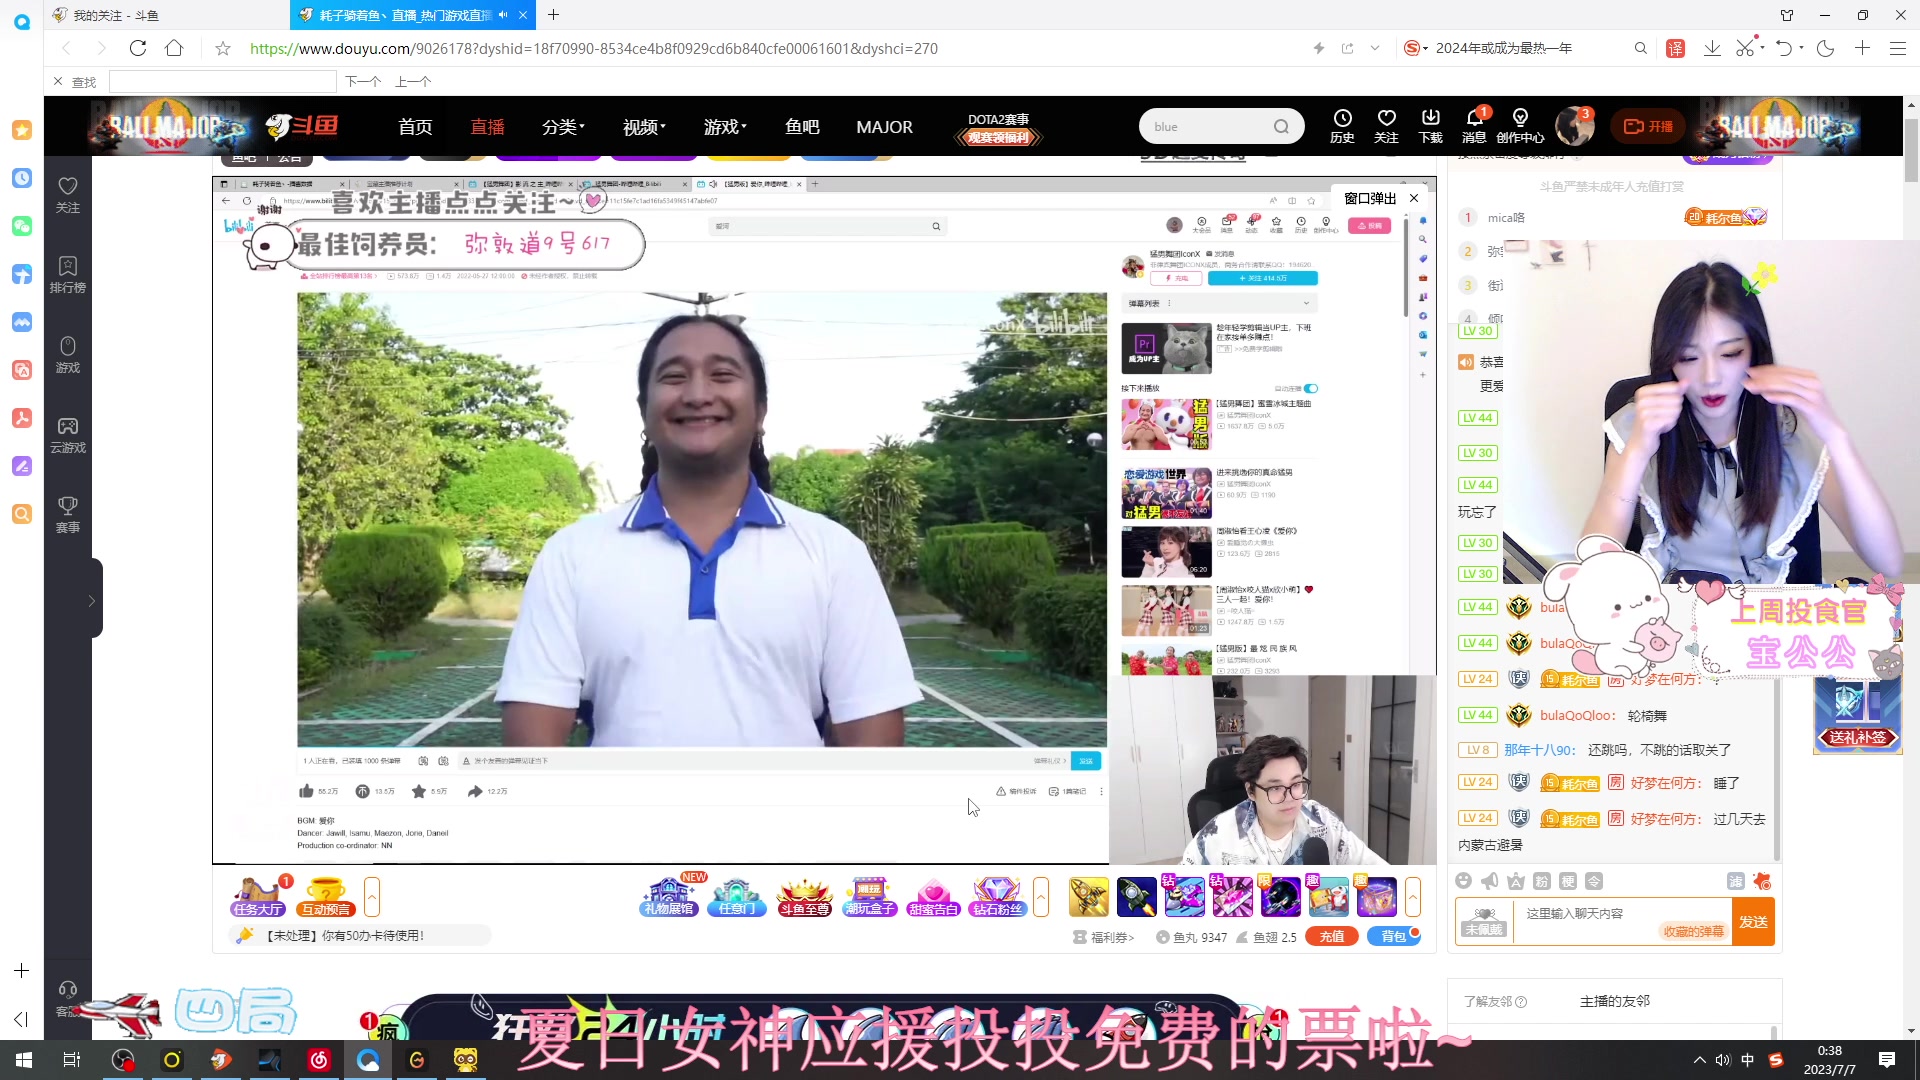Screen dimensions: 1920x1080
Task: Open the emoji picker in chat toolbar
Action: (1463, 881)
